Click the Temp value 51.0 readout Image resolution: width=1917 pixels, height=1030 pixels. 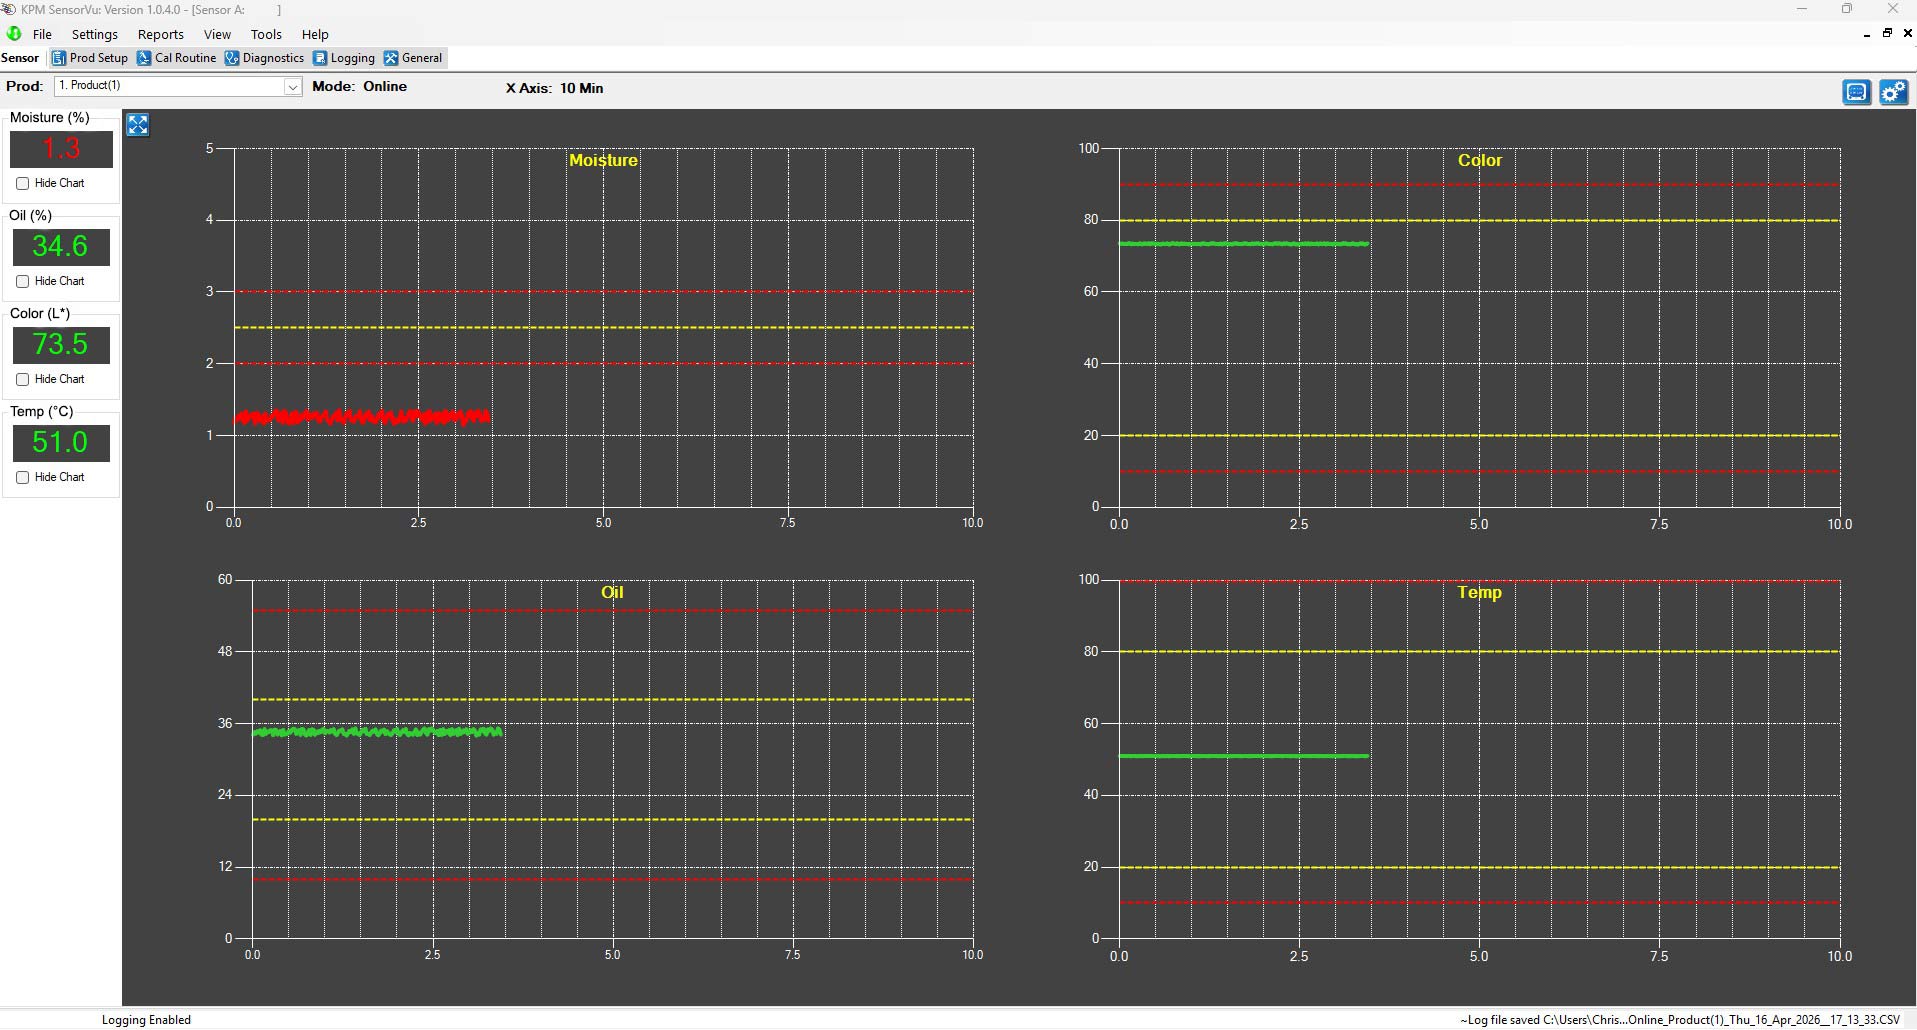pyautogui.click(x=61, y=443)
